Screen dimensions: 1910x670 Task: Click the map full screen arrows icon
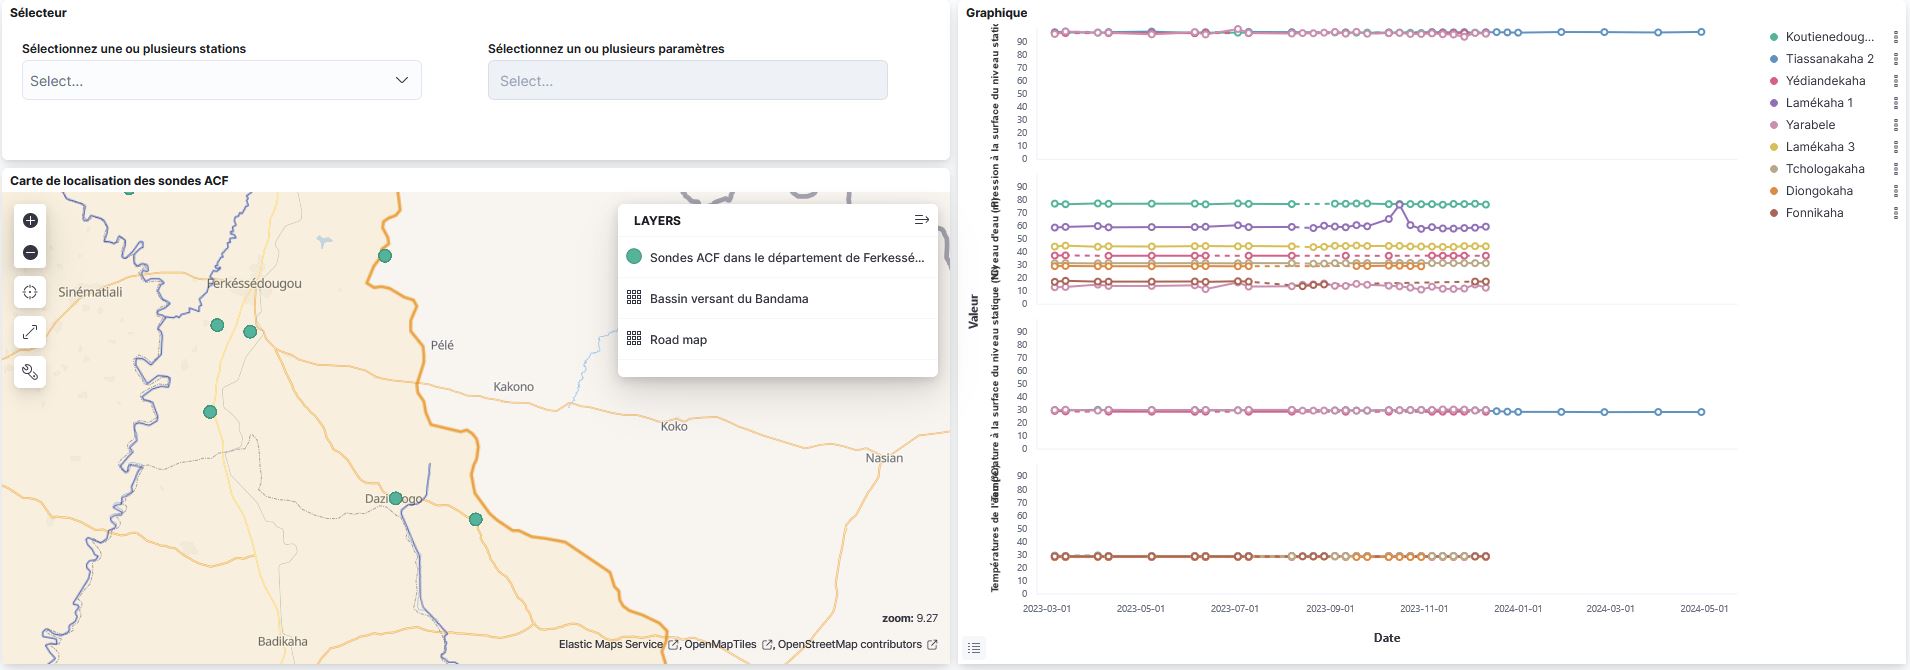click(x=30, y=332)
